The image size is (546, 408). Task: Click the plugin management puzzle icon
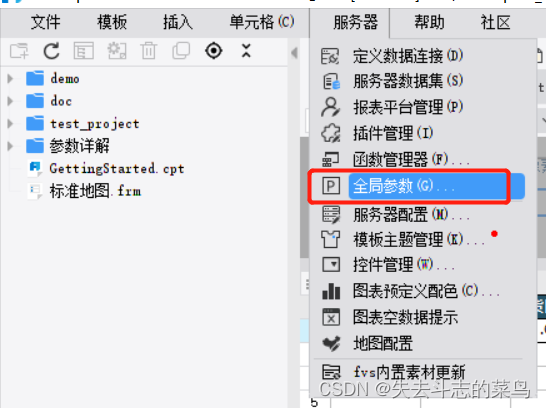(330, 133)
